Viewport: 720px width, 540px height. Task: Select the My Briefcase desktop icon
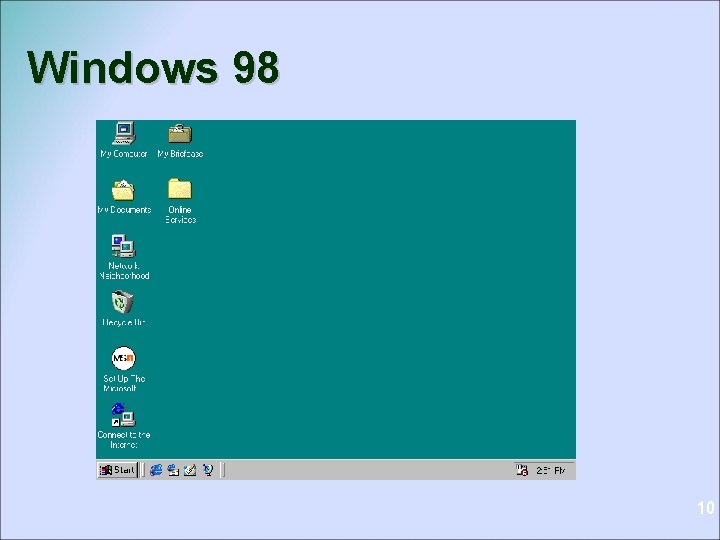180,134
